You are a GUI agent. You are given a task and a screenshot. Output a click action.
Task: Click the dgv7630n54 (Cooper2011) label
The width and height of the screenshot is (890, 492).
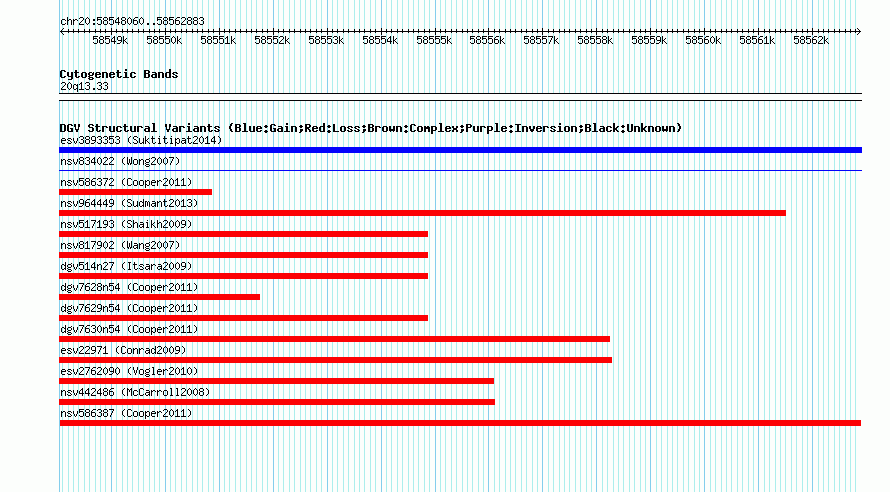129,329
